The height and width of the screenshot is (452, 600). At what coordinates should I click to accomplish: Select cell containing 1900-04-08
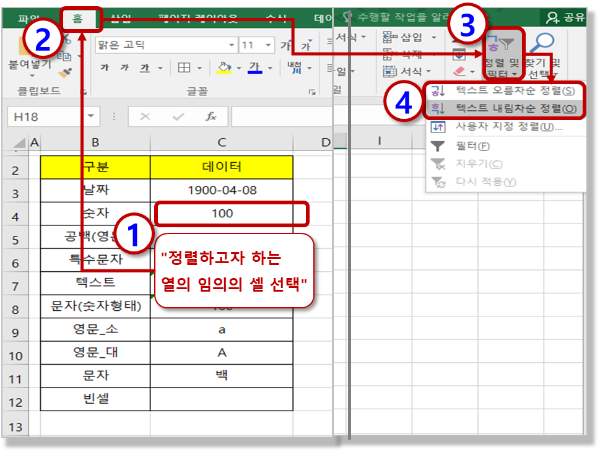[x=222, y=190]
